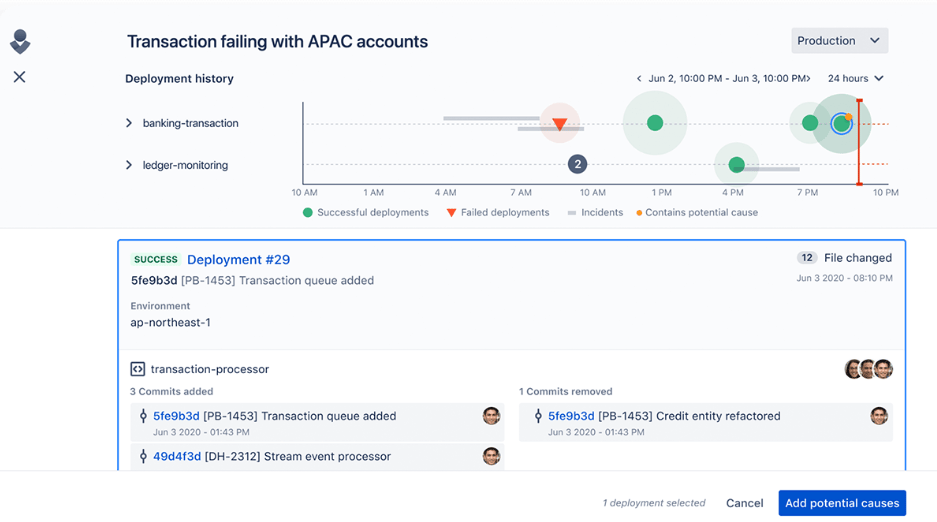937x522 pixels.
Task: Close the panel with the X icon
Action: tap(20, 77)
